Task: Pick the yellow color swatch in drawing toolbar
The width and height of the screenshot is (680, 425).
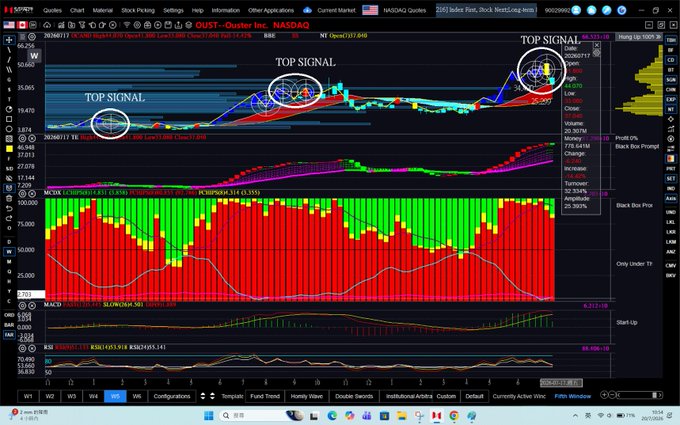Action: pos(9,149)
